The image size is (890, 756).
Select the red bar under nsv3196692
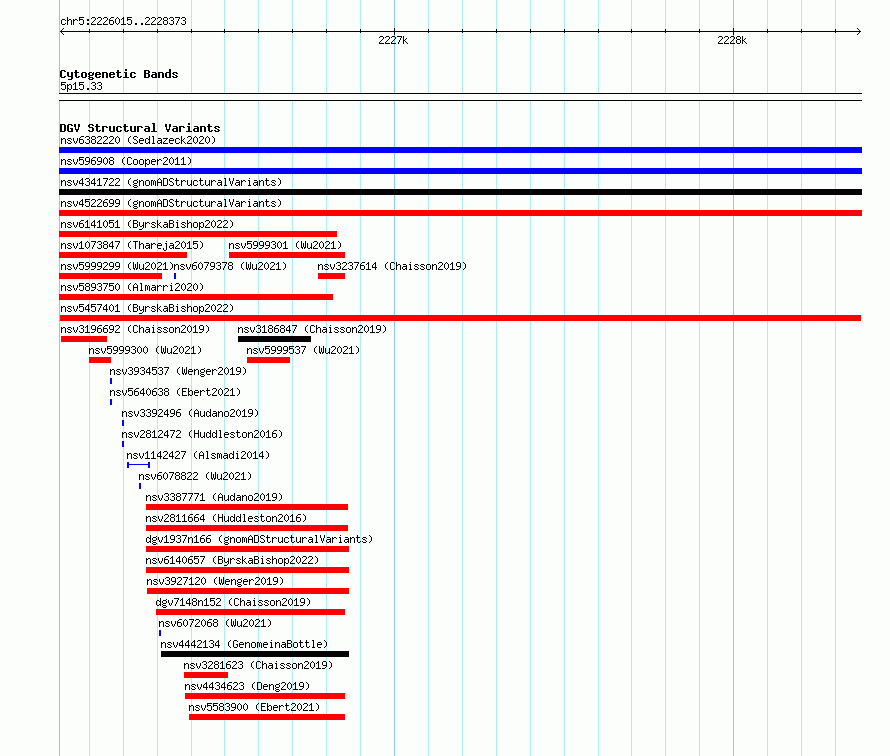(x=84, y=339)
